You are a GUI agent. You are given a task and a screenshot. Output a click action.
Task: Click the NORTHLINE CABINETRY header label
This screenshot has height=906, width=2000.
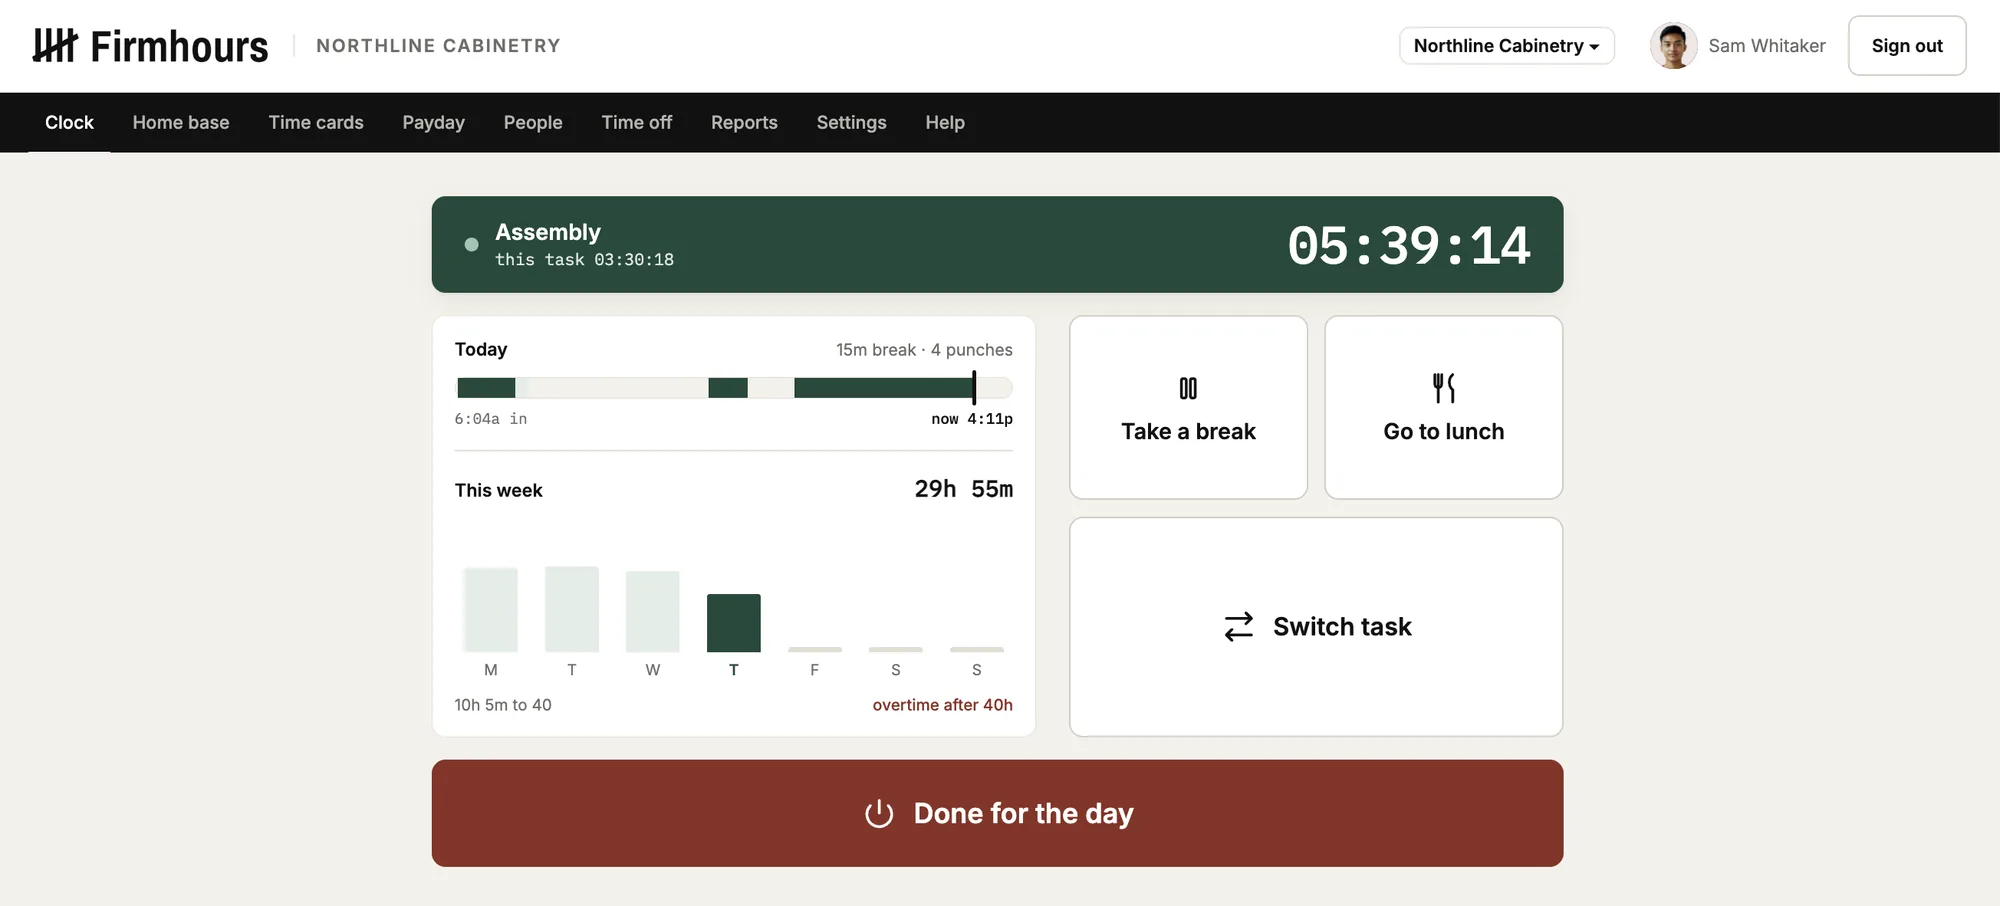438,46
